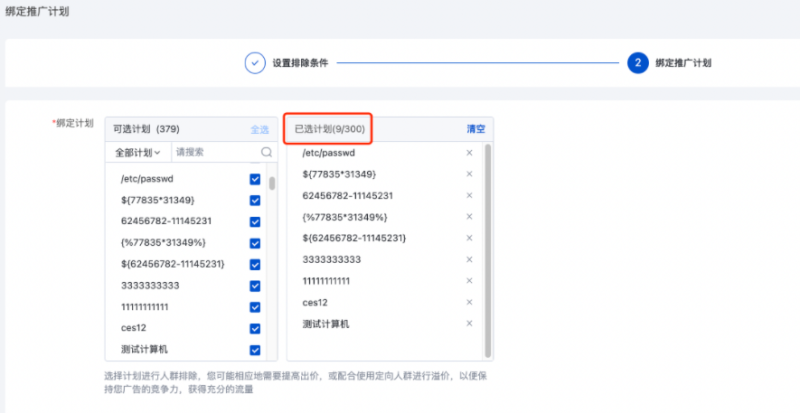
Task: Go to 设置排除条件 step
Action: click(x=300, y=63)
